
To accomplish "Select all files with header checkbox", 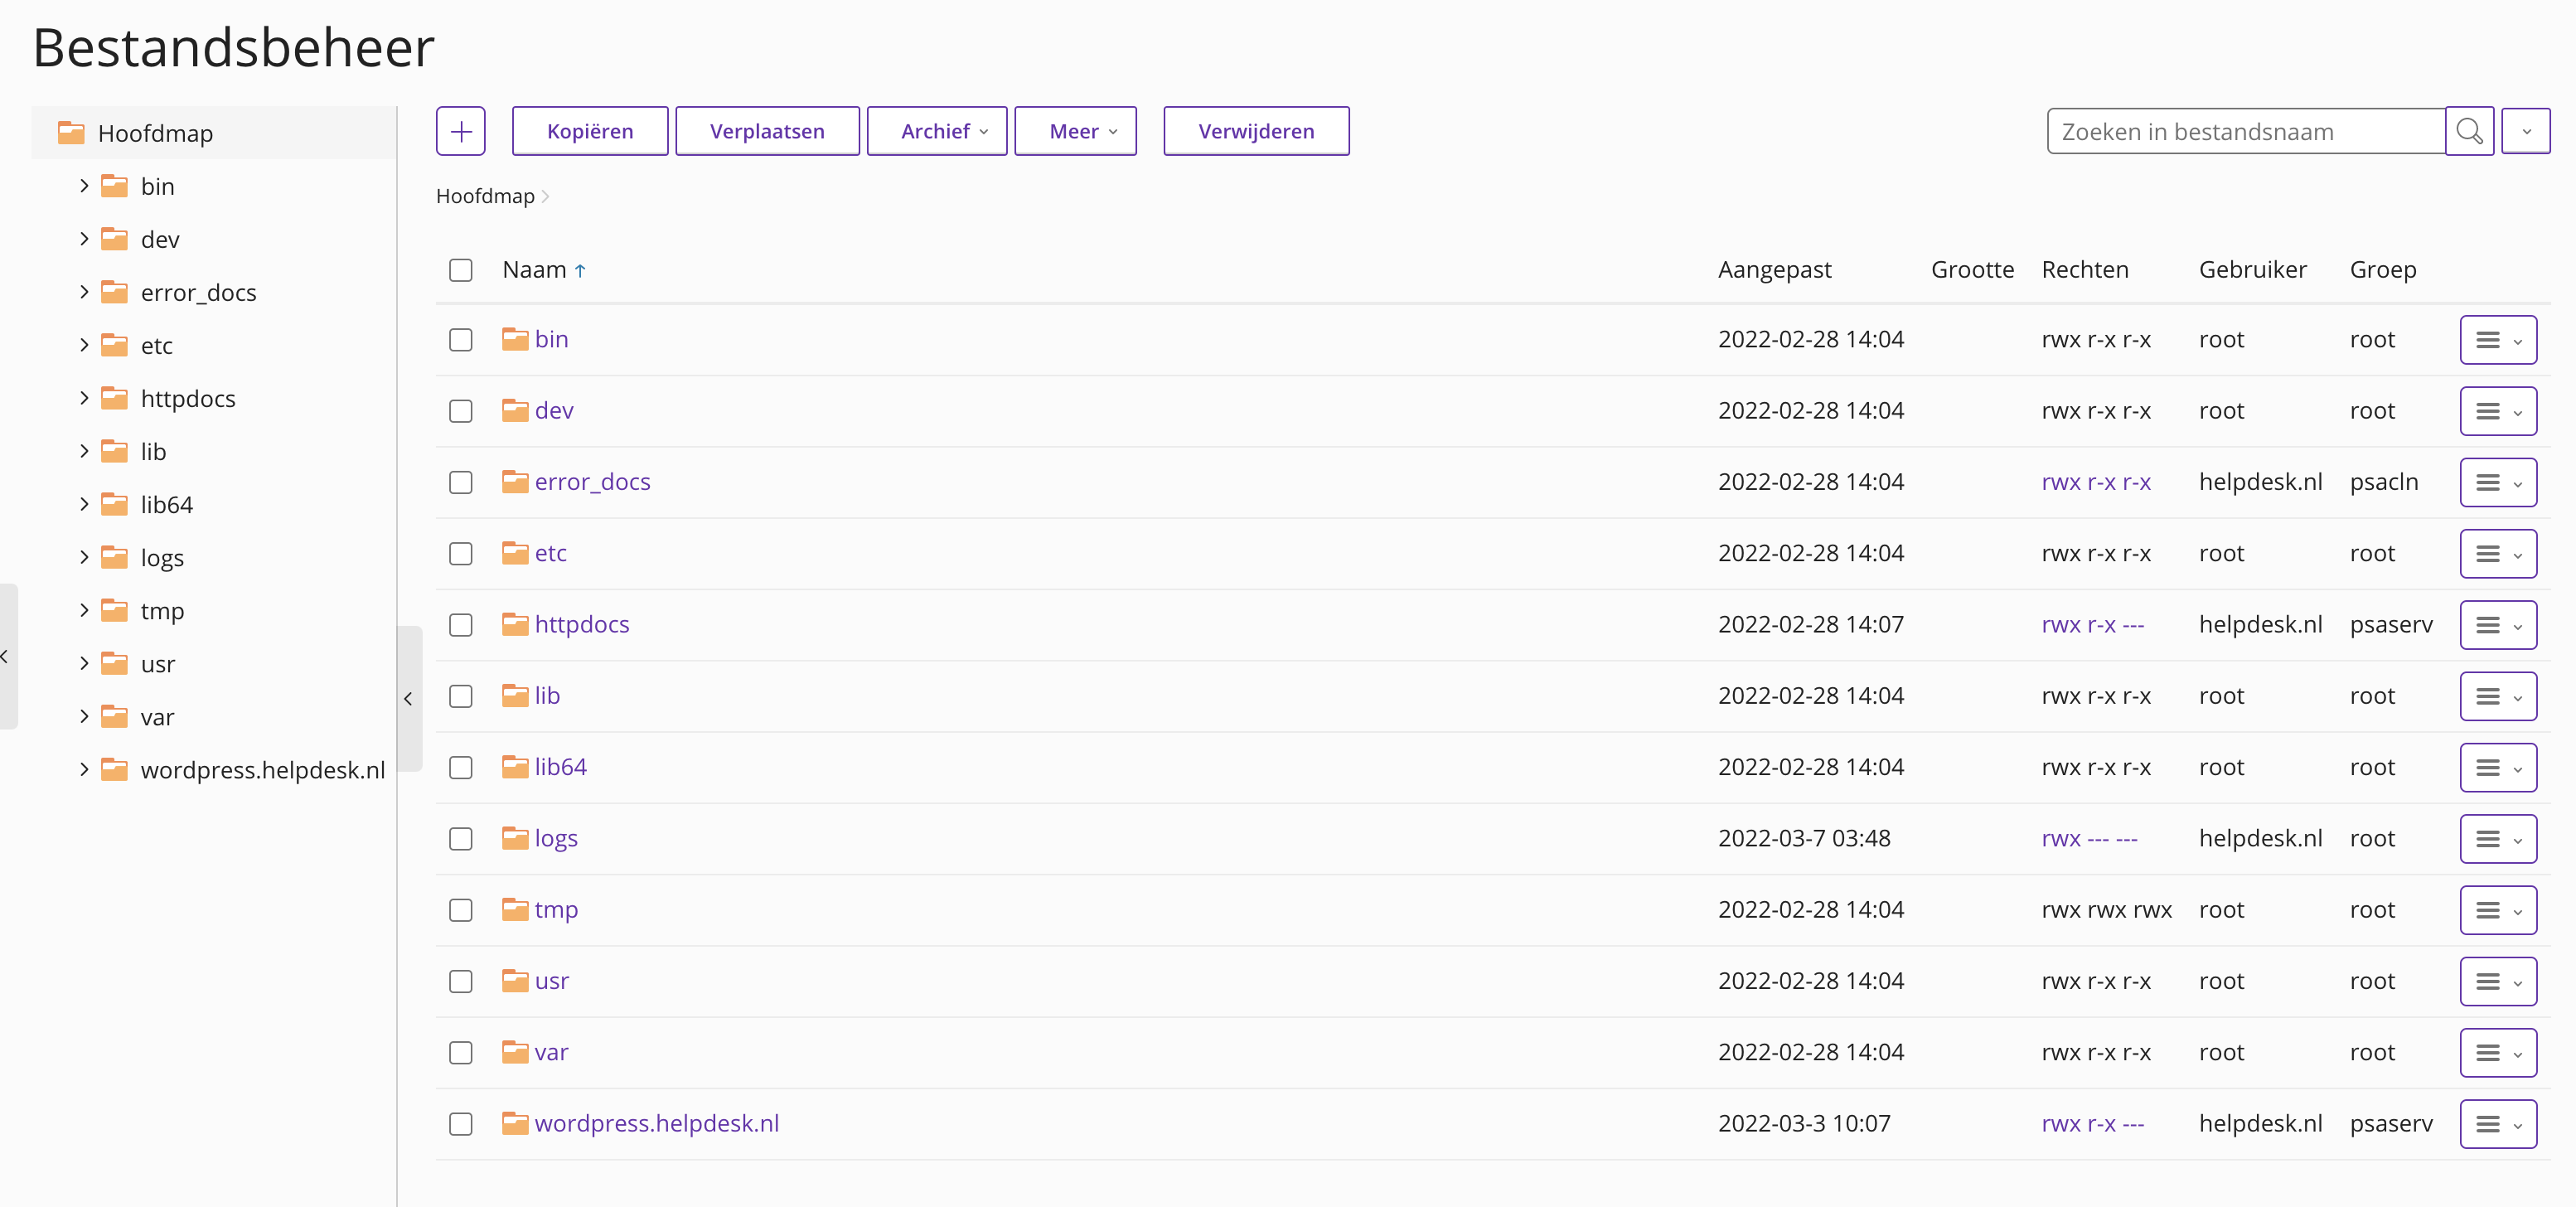I will pyautogui.click(x=460, y=270).
